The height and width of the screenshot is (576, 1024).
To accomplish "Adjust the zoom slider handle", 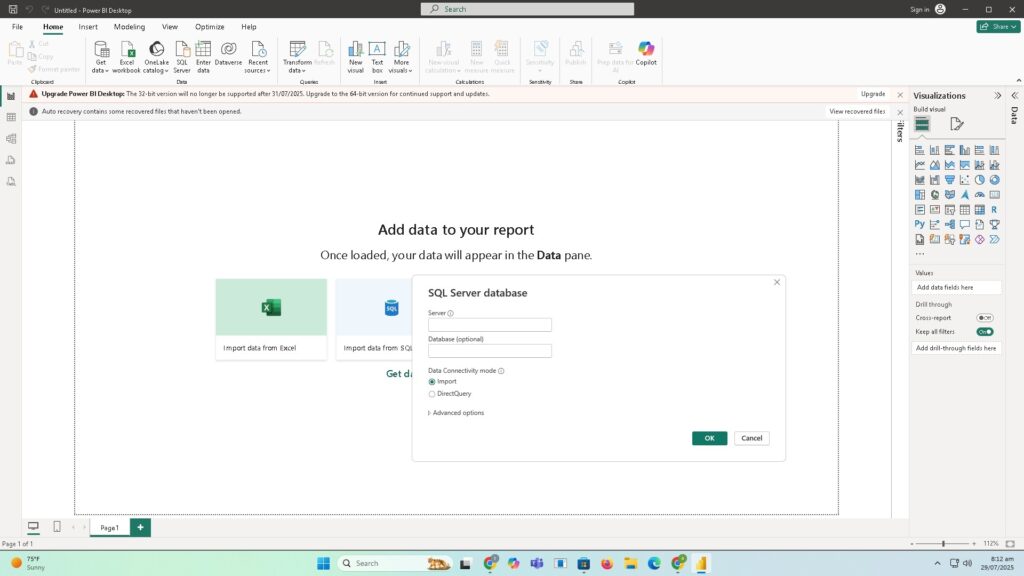I will [x=943, y=543].
